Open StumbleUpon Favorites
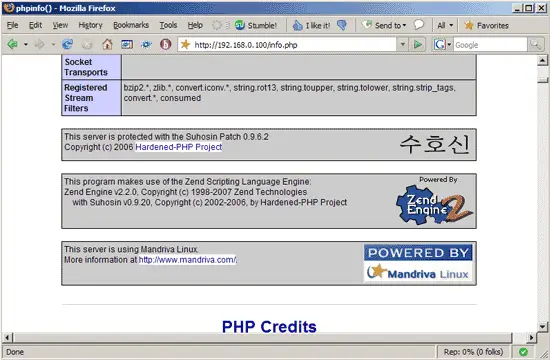This screenshot has width=550, height=360. (x=486, y=25)
